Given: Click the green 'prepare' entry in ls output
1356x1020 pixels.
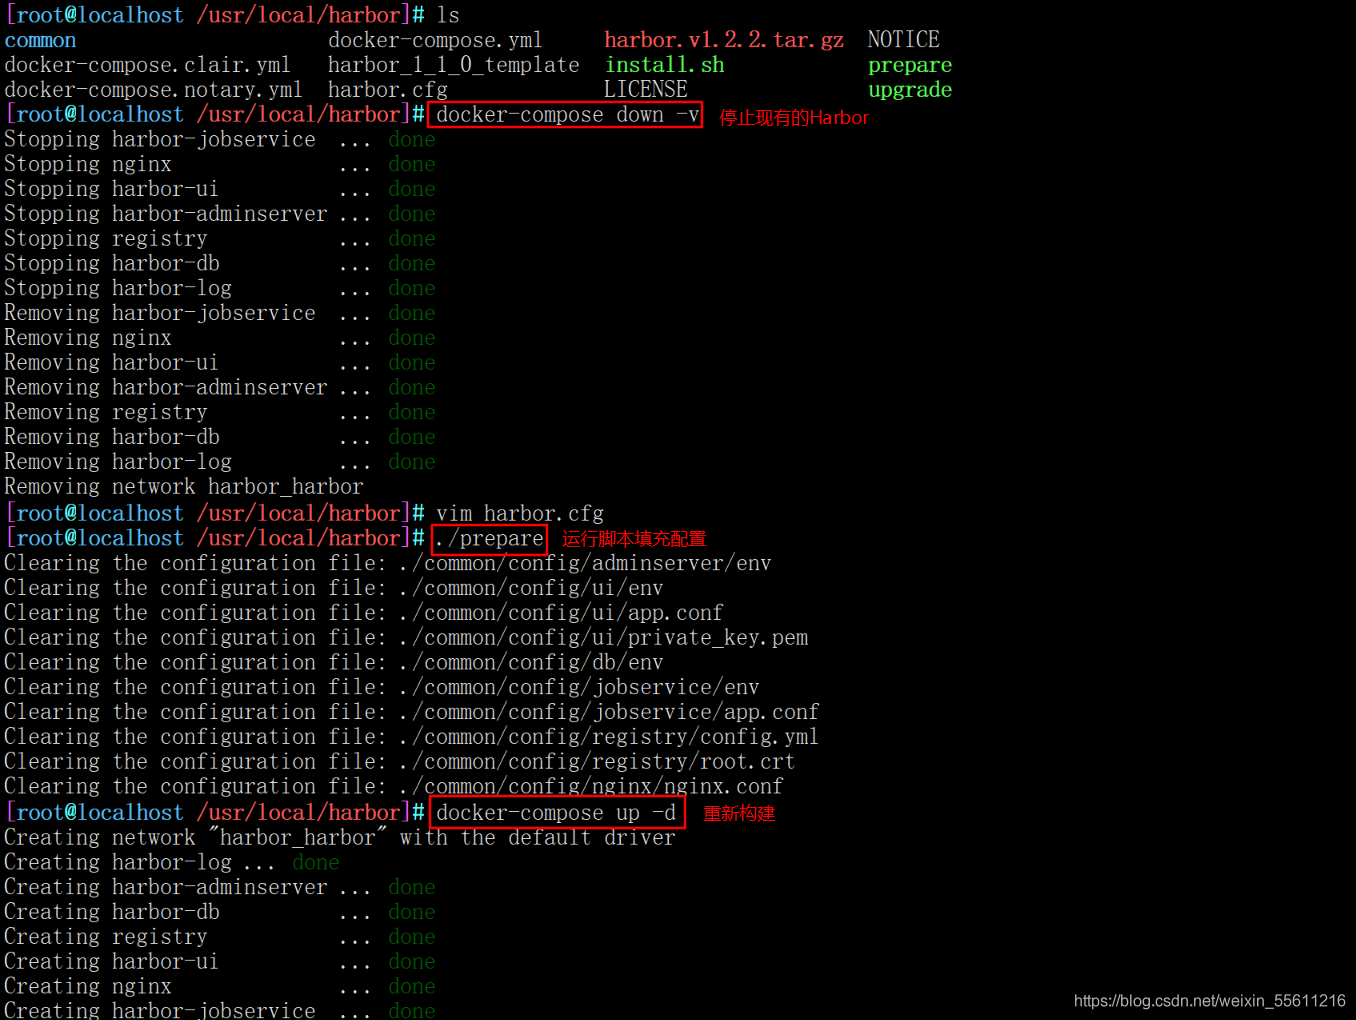Looking at the screenshot, I should click(910, 65).
